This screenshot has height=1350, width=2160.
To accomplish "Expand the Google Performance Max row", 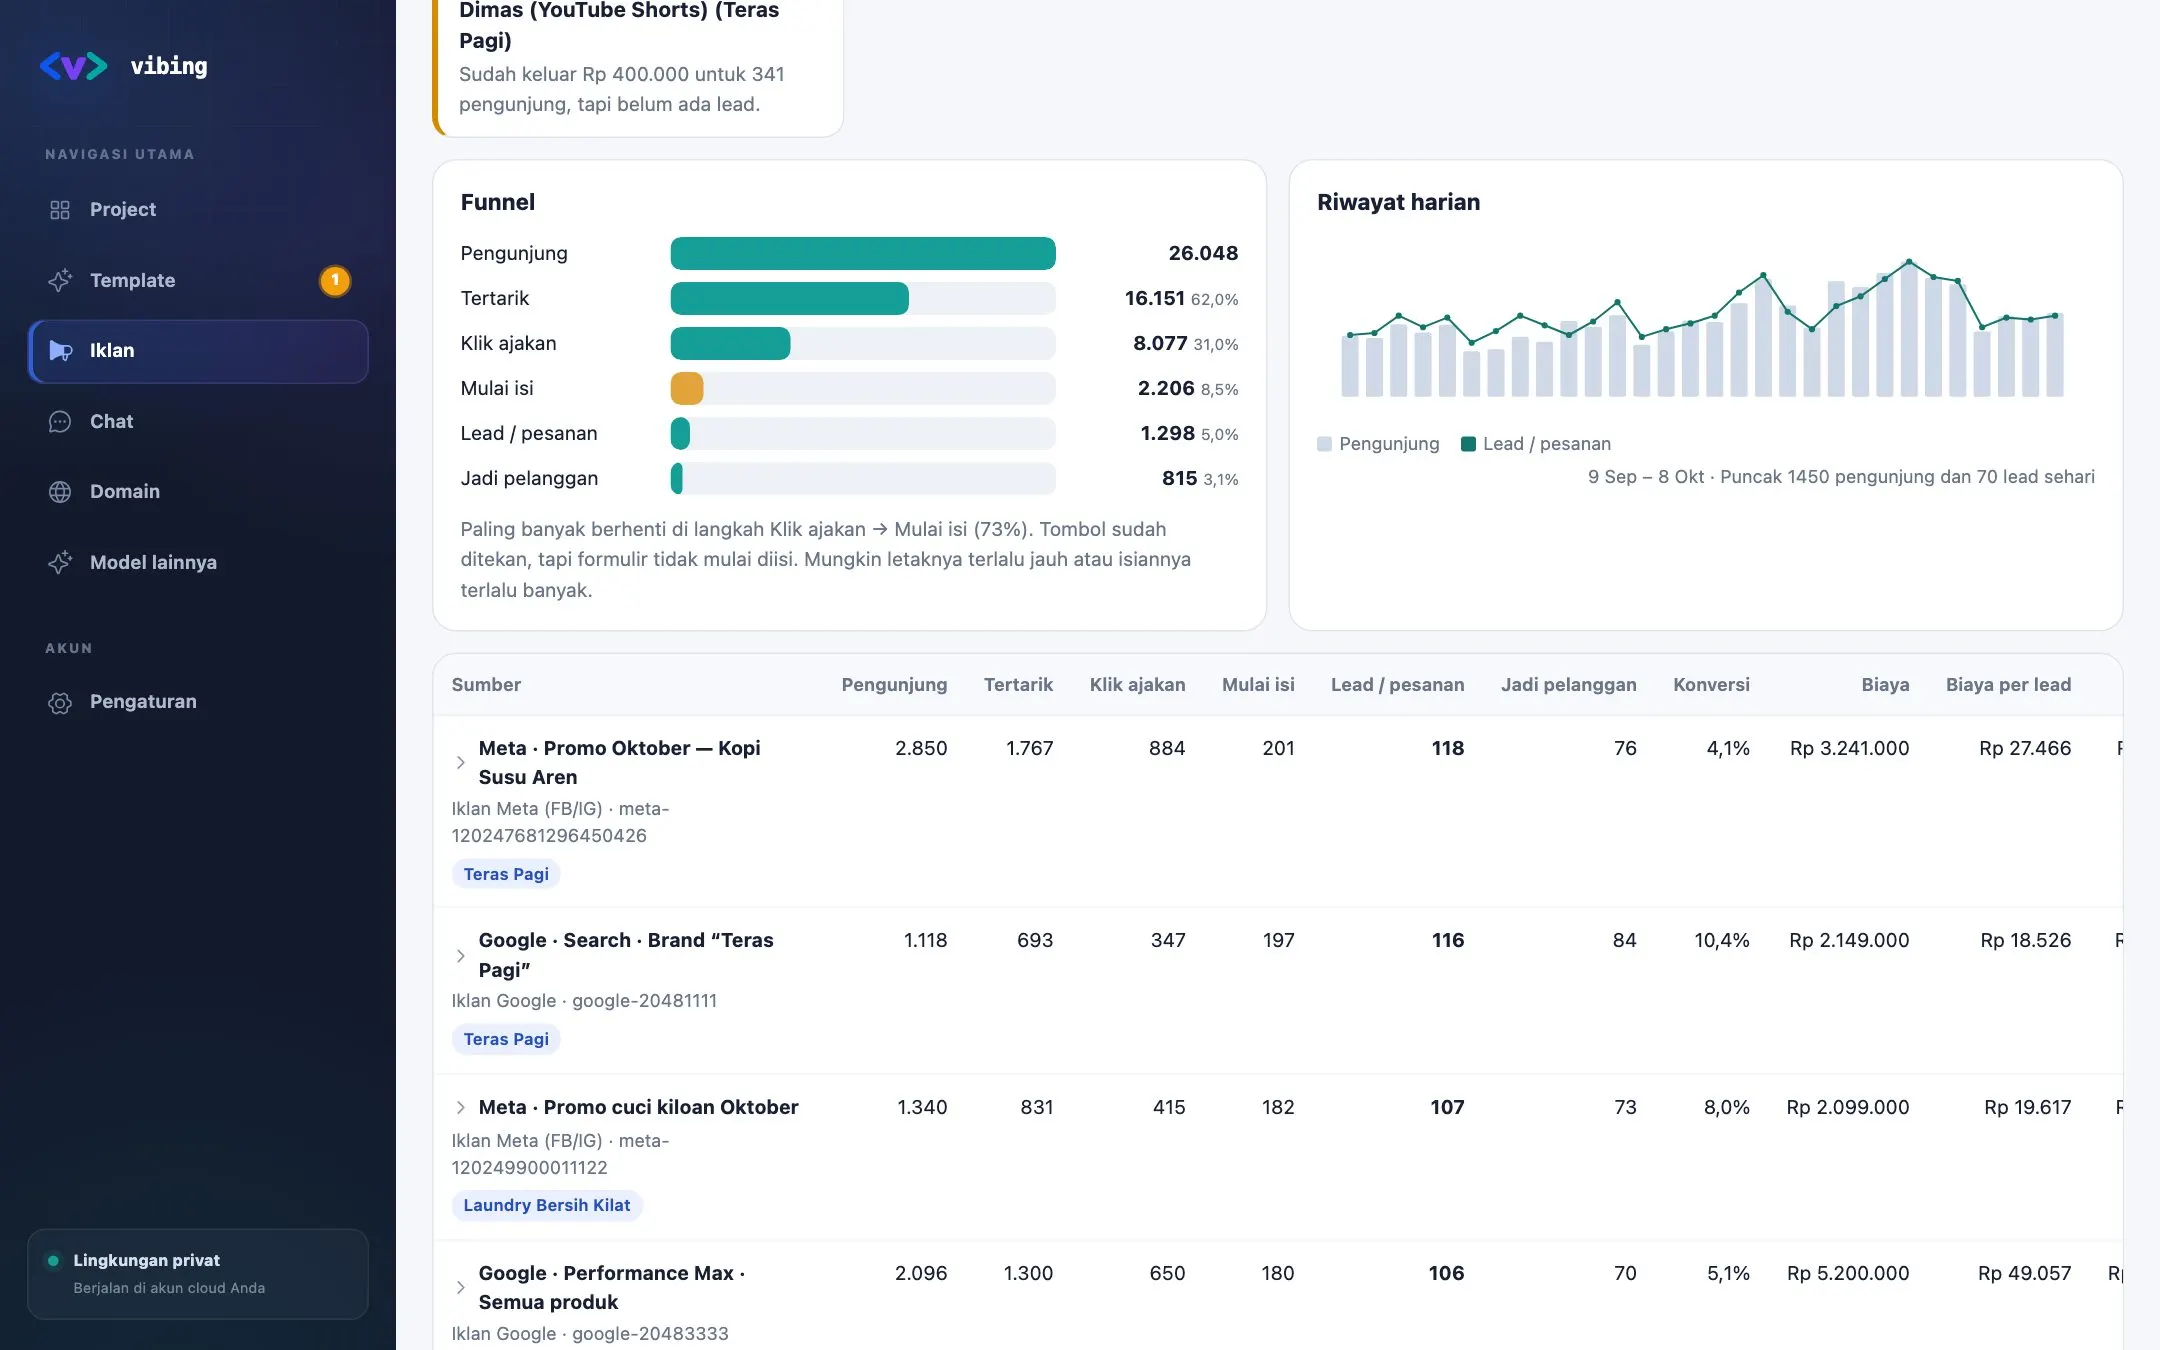I will [x=460, y=1288].
